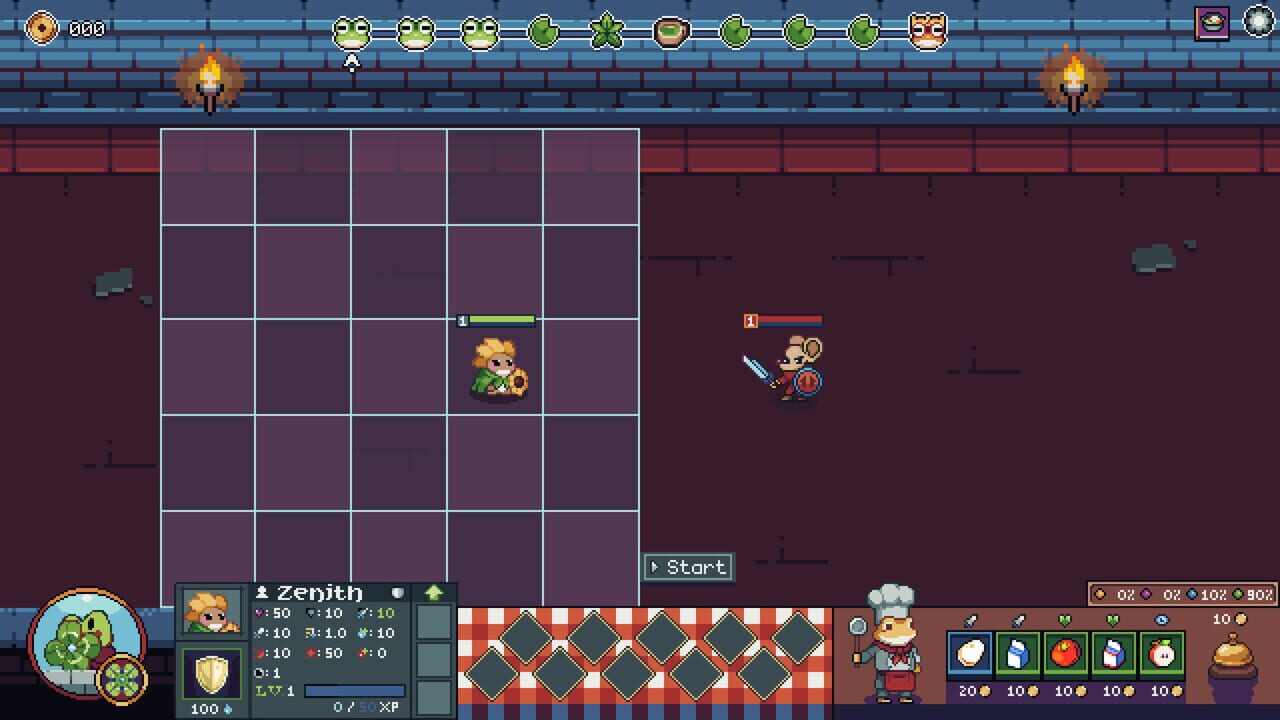This screenshot has width=1280, height=720.
Task: Open the settings gear
Action: [x=1259, y=21]
